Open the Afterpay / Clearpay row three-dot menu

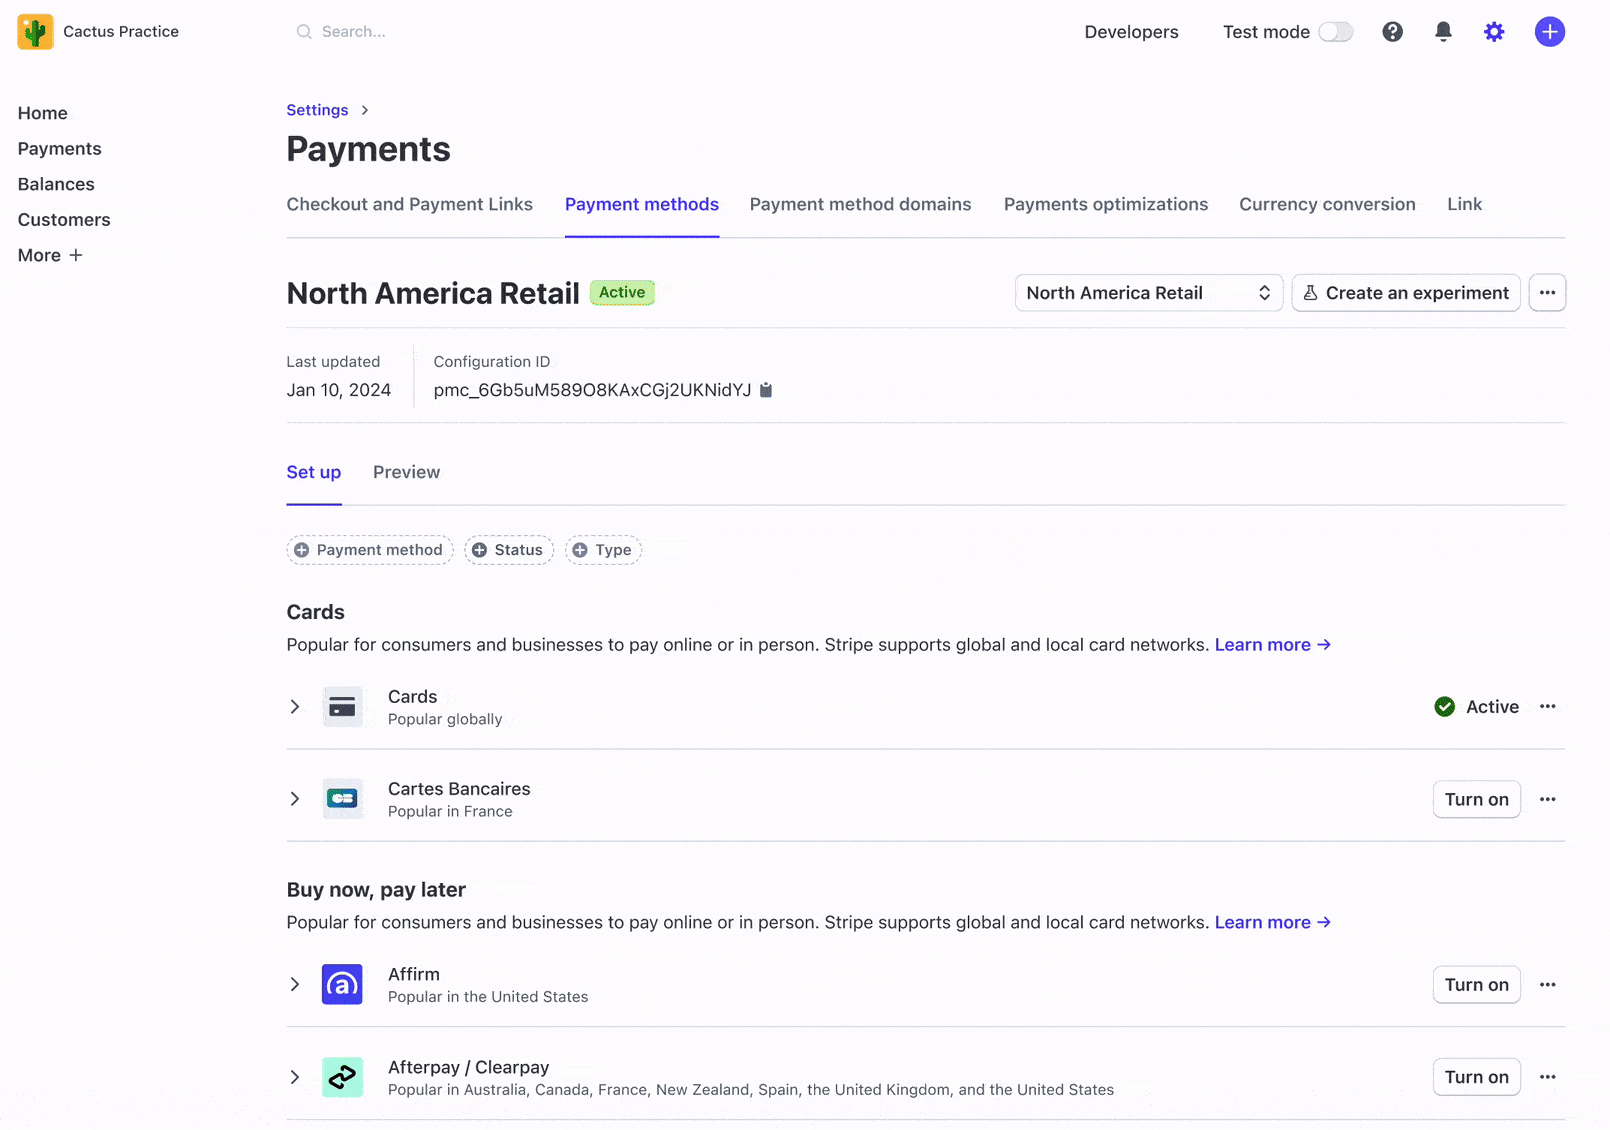(x=1548, y=1077)
